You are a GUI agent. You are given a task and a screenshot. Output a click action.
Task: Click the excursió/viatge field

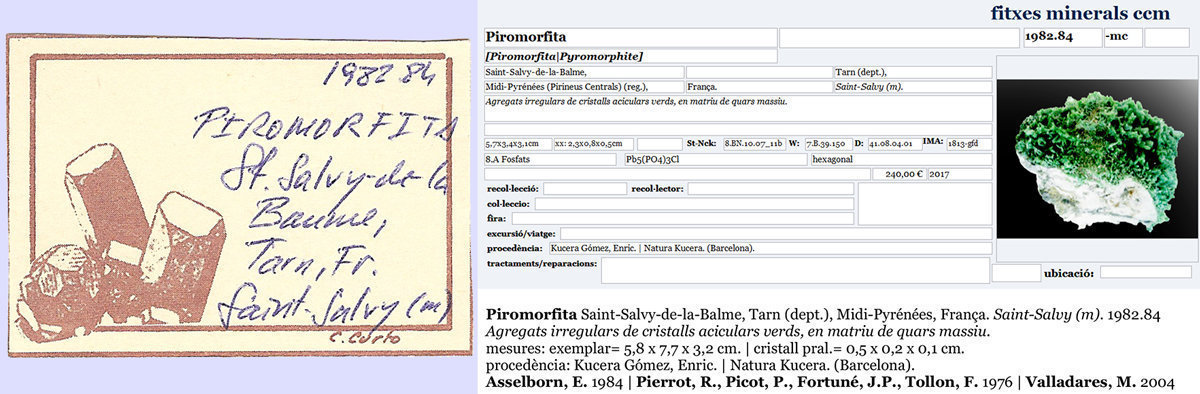point(776,233)
